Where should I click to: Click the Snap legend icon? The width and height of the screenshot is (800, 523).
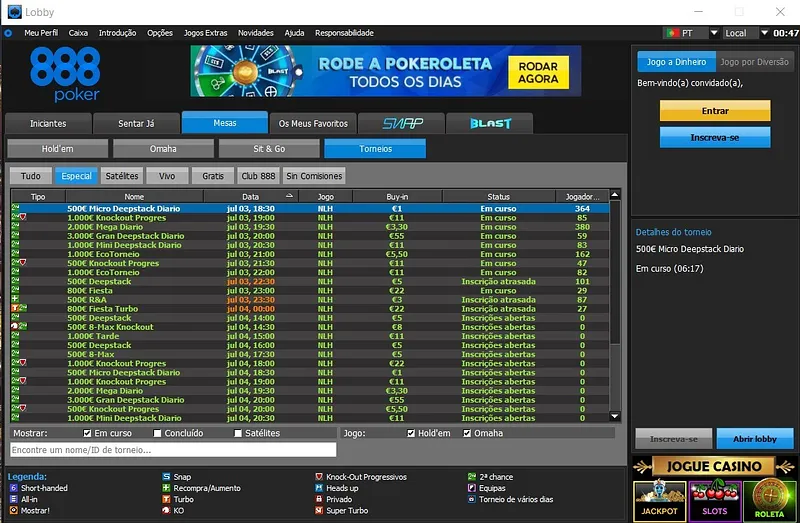click(x=165, y=477)
